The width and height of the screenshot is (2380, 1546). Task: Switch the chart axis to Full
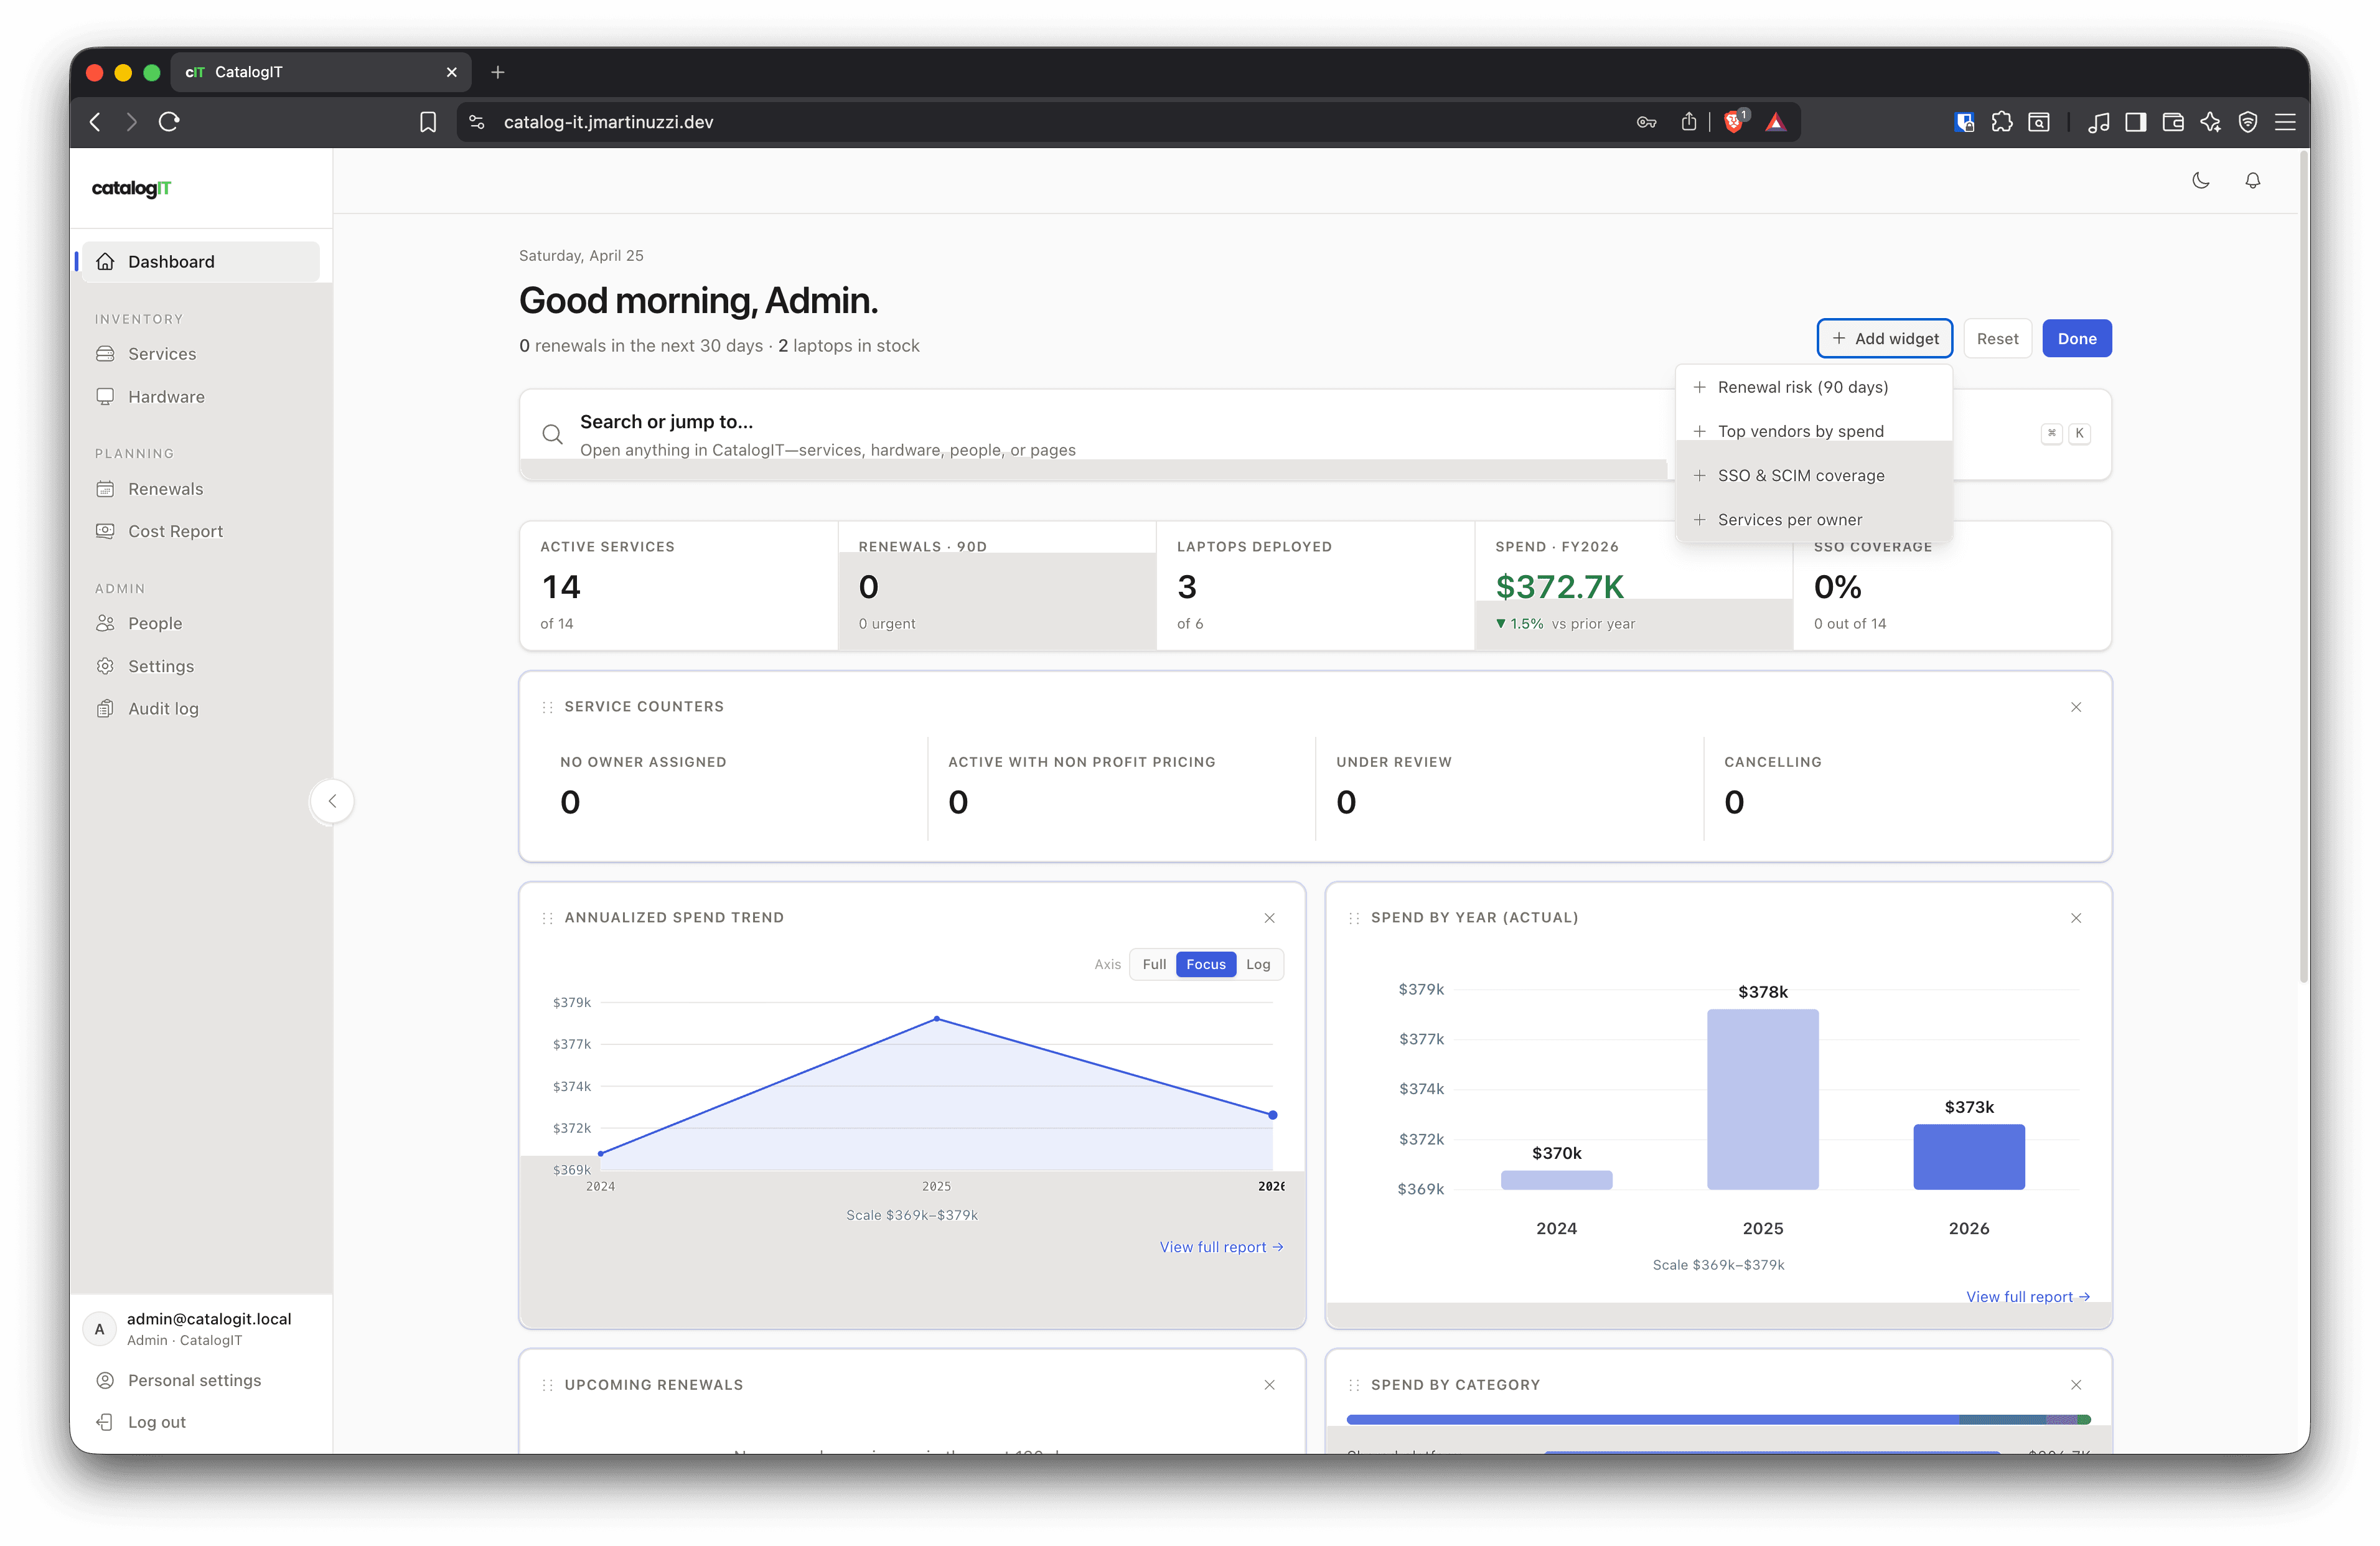point(1154,965)
